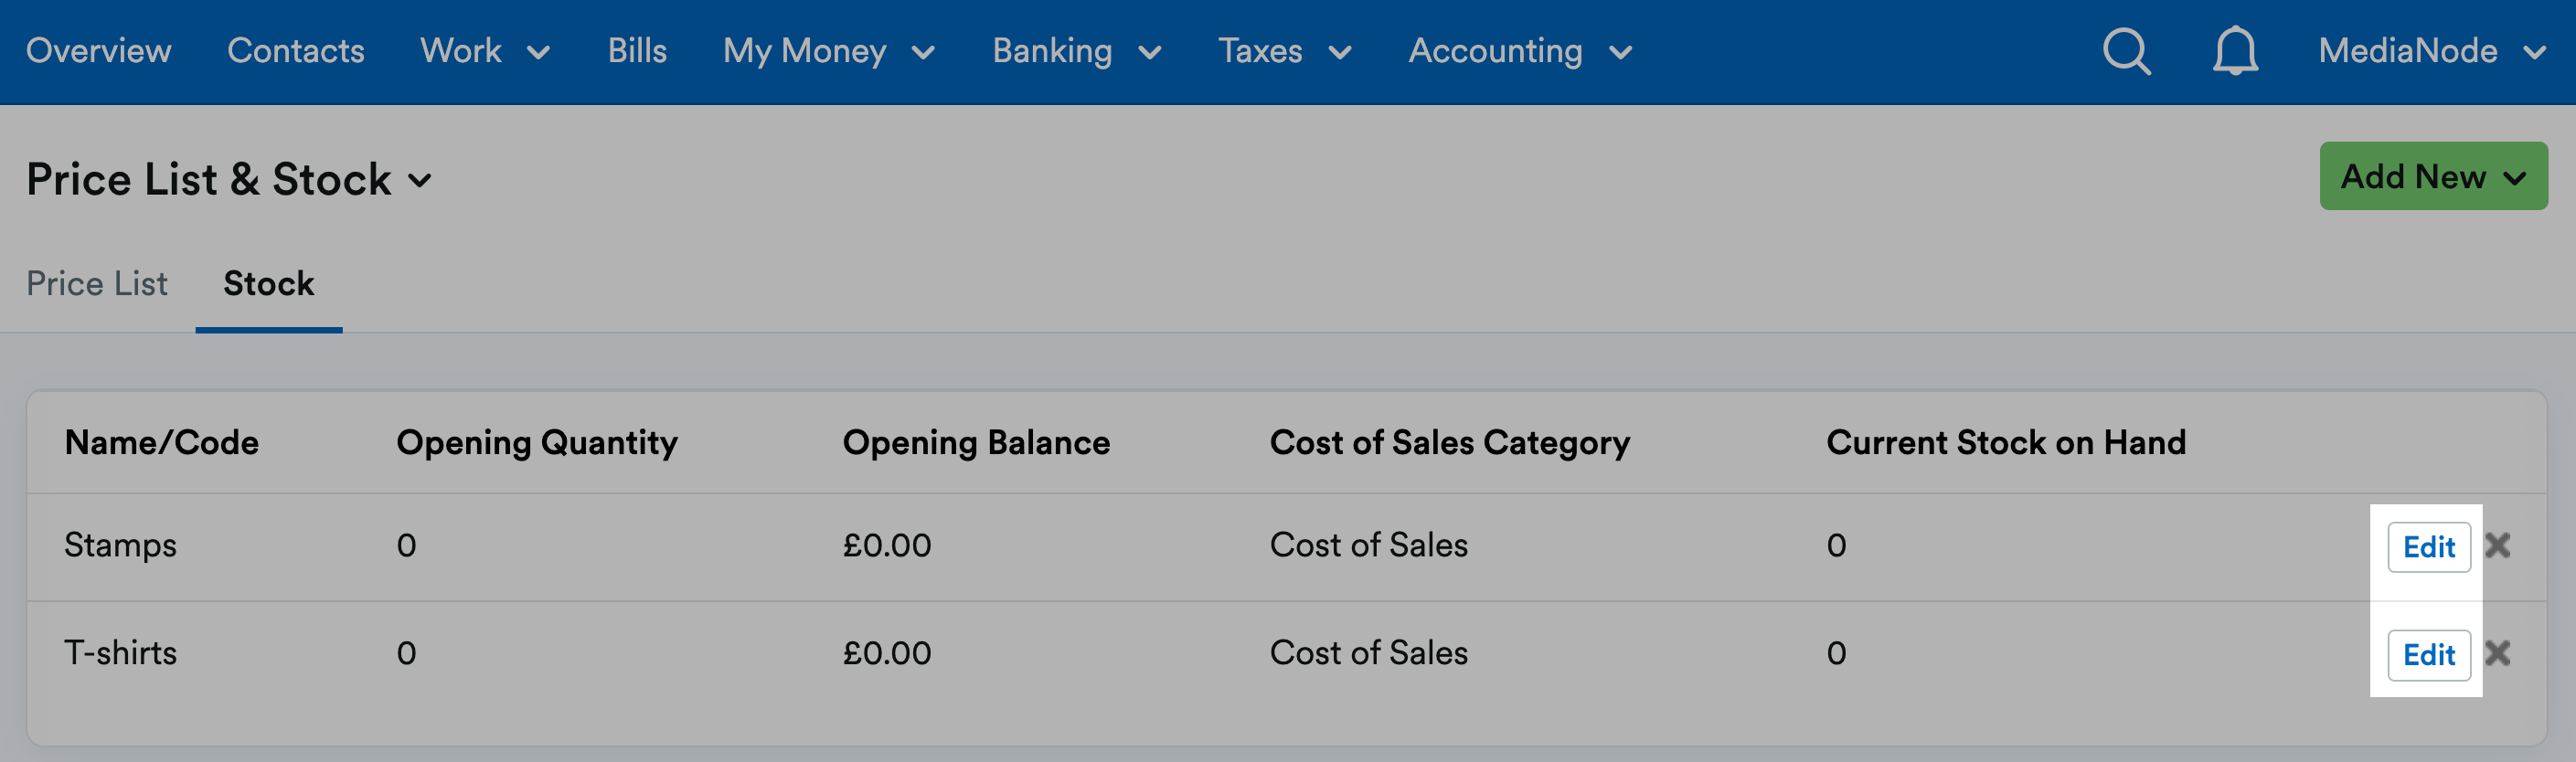Delete the T-shirts stock item

(x=2498, y=653)
